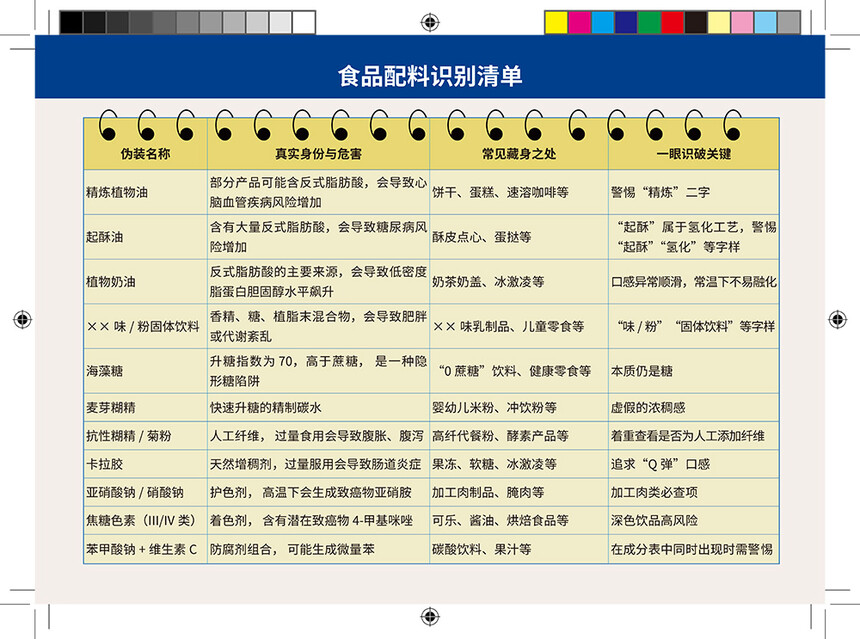Select the 麦芽糊精 name cell
This screenshot has width=860, height=639.
click(145, 408)
